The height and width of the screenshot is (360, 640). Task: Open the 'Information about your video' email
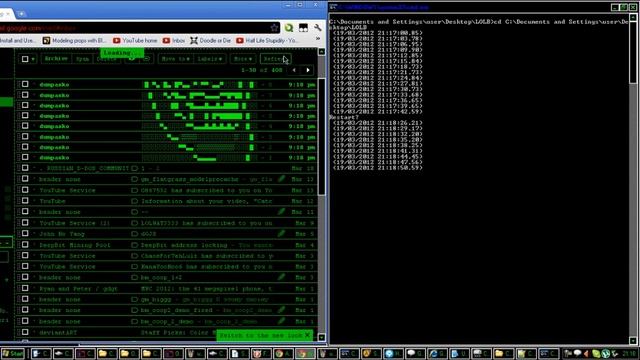click(x=206, y=201)
